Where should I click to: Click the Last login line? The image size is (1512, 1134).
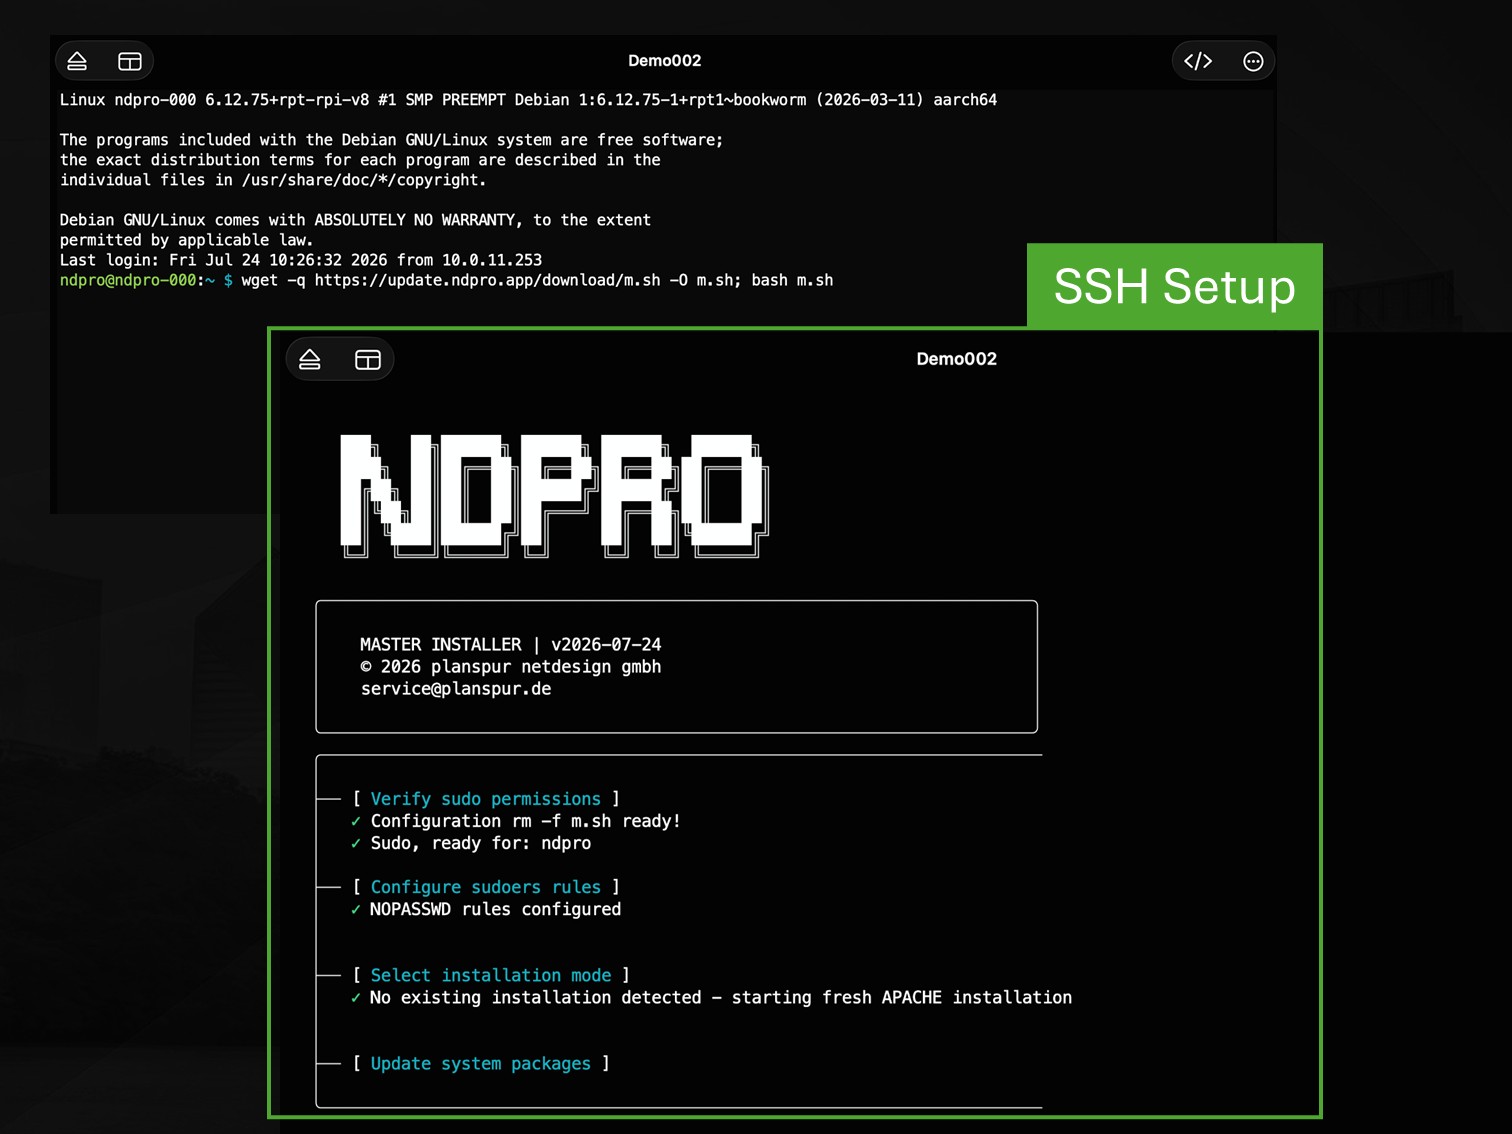[x=301, y=260]
